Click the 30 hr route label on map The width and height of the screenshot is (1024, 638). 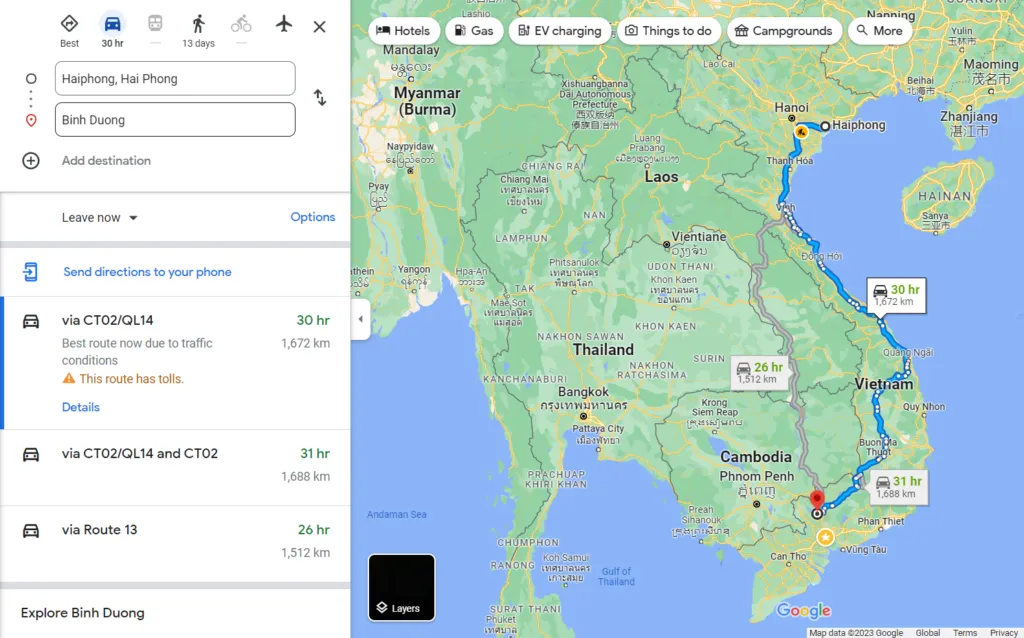[896, 295]
